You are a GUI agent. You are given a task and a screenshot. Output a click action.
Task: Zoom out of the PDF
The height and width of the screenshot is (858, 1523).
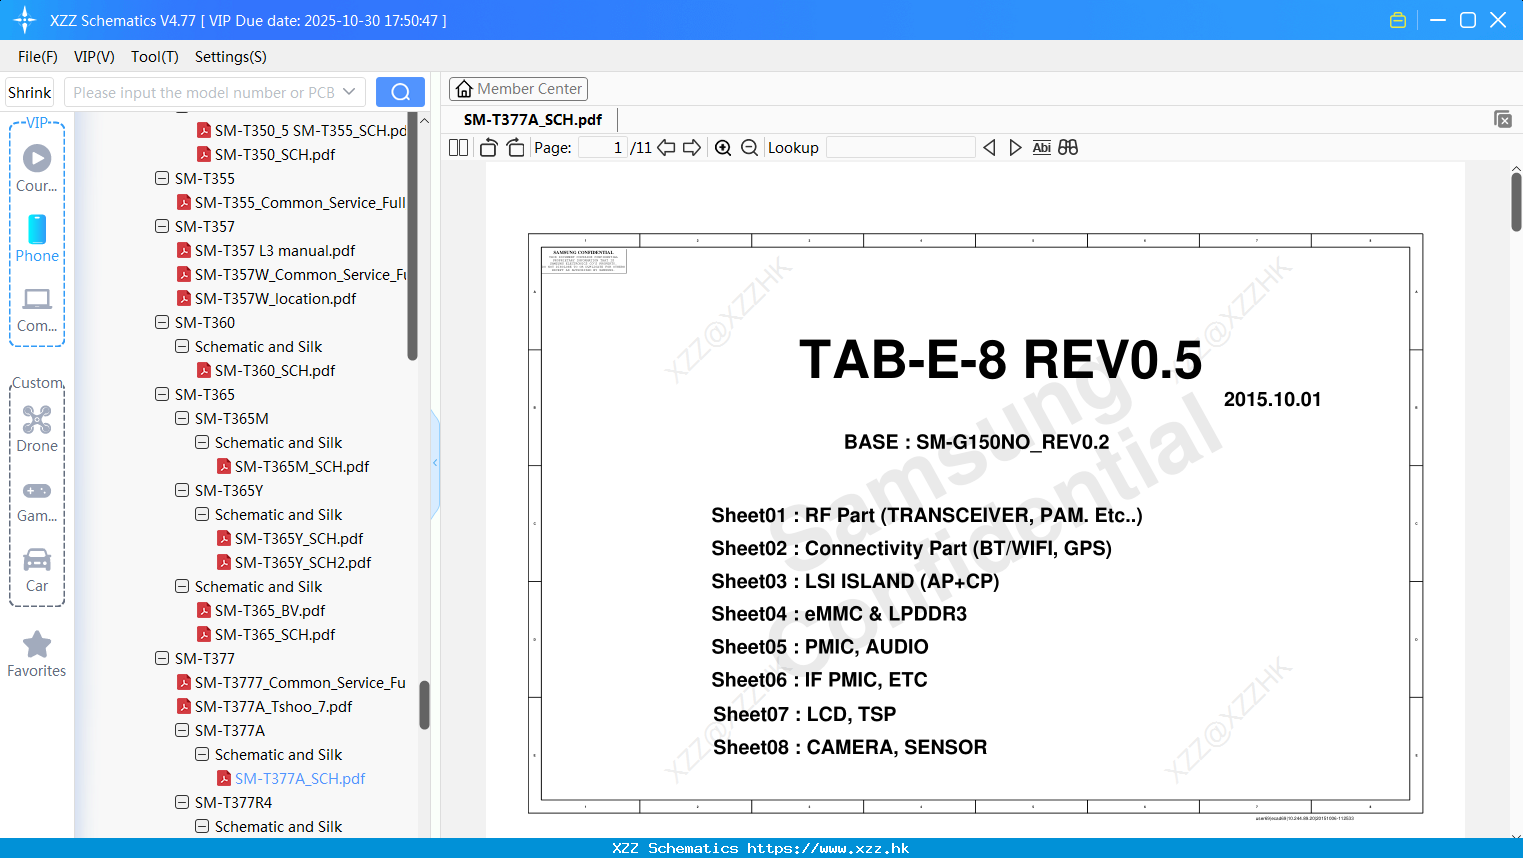click(749, 147)
